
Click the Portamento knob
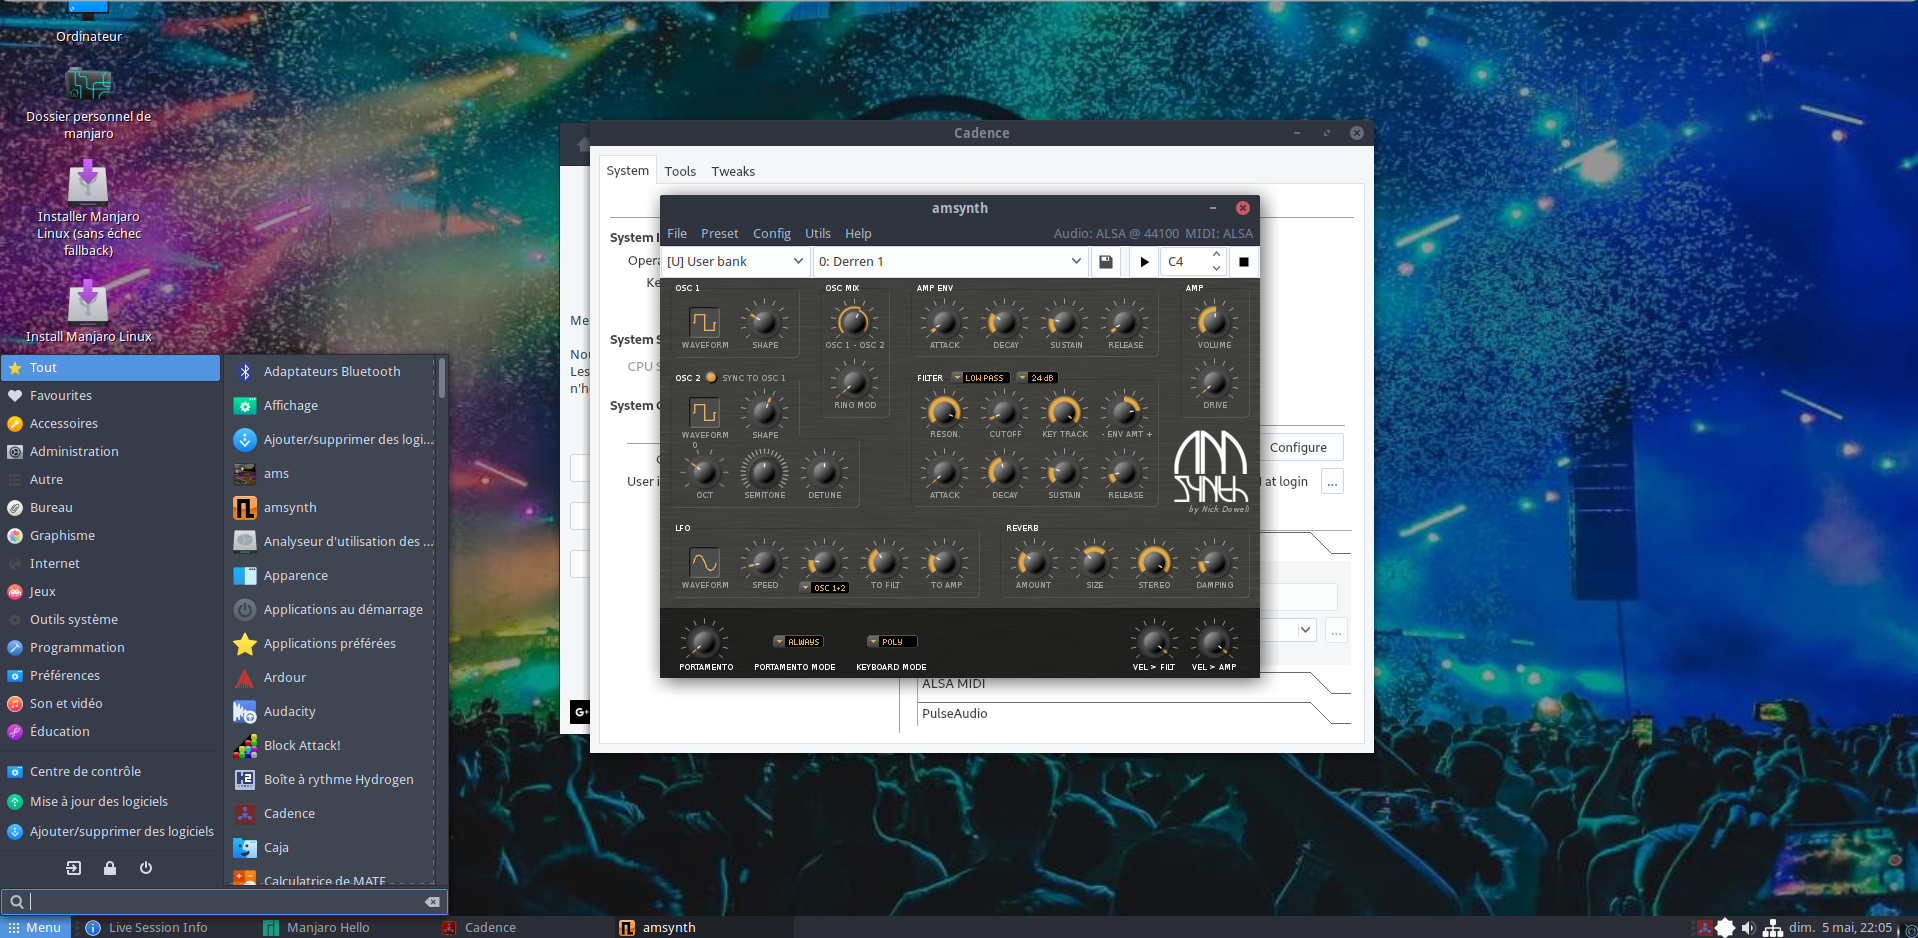coord(704,641)
